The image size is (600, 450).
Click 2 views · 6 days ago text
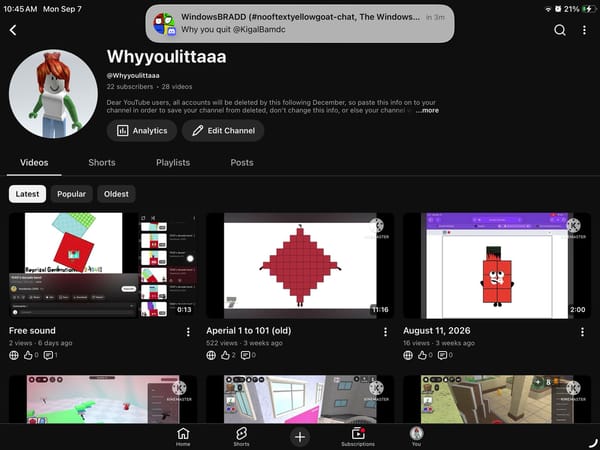(41, 343)
